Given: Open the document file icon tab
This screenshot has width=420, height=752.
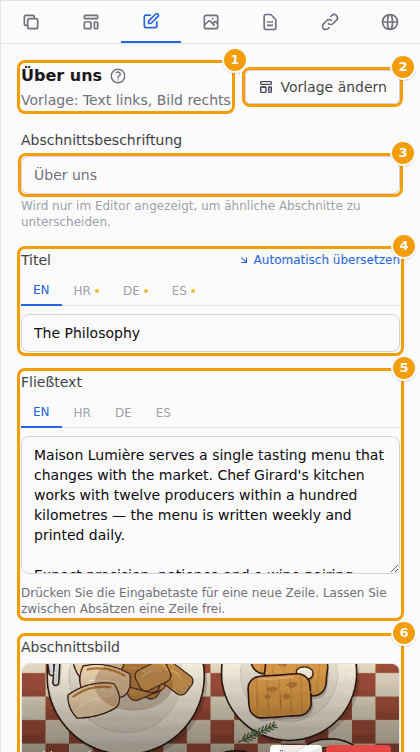Looking at the screenshot, I should (270, 22).
